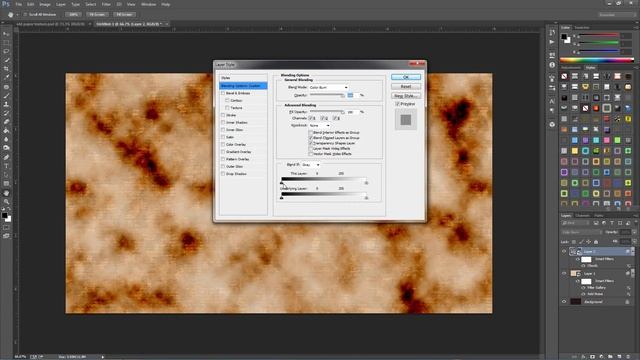The image size is (640, 360).
Task: Click the Fit Screen button
Action: (97, 14)
